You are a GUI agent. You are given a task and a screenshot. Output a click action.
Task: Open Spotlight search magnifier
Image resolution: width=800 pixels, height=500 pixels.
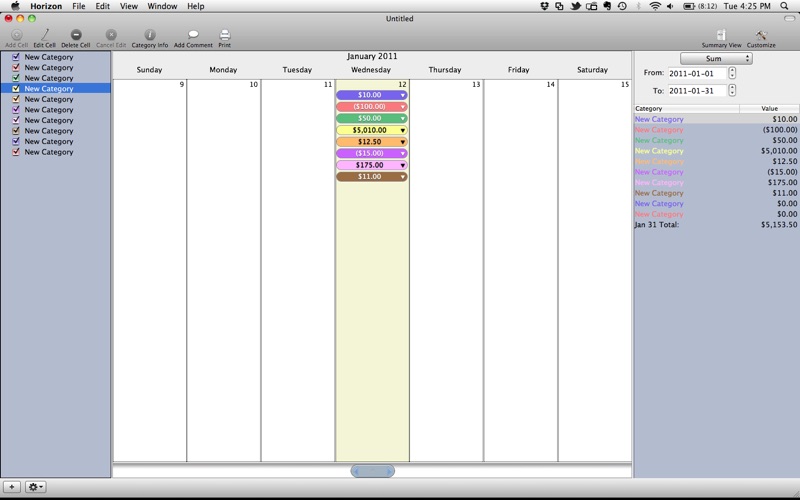(784, 6)
